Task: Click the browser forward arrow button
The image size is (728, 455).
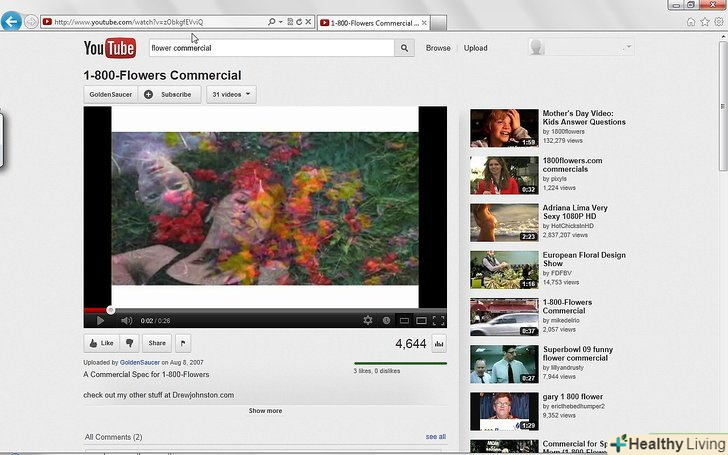Action: (x=31, y=22)
